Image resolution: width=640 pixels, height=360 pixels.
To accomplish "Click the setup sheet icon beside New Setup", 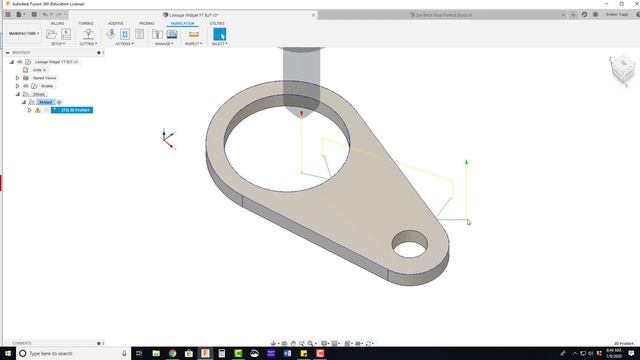I will pos(66,34).
